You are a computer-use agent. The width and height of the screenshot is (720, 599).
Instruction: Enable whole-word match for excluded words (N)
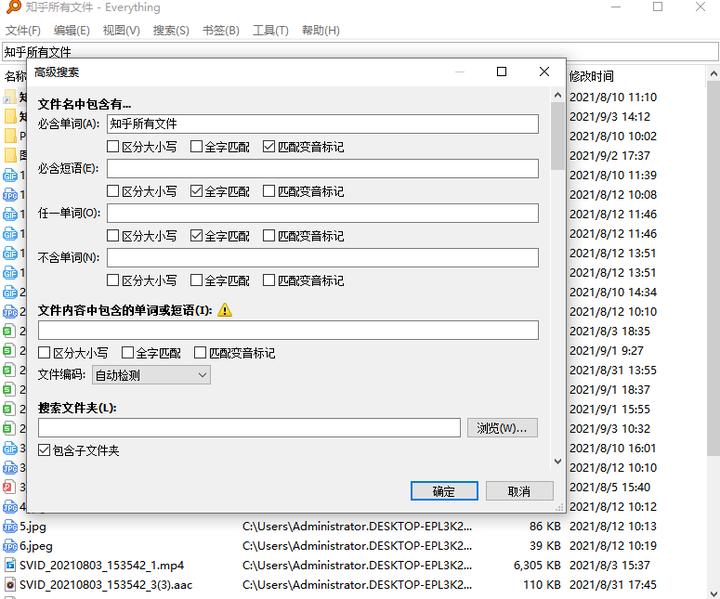196,280
